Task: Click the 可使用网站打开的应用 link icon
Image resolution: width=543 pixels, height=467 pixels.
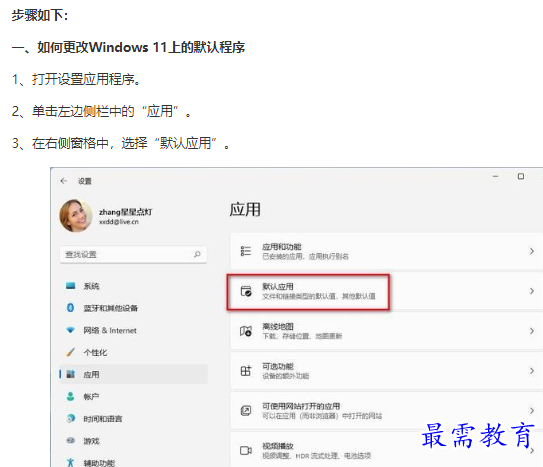Action: click(246, 411)
